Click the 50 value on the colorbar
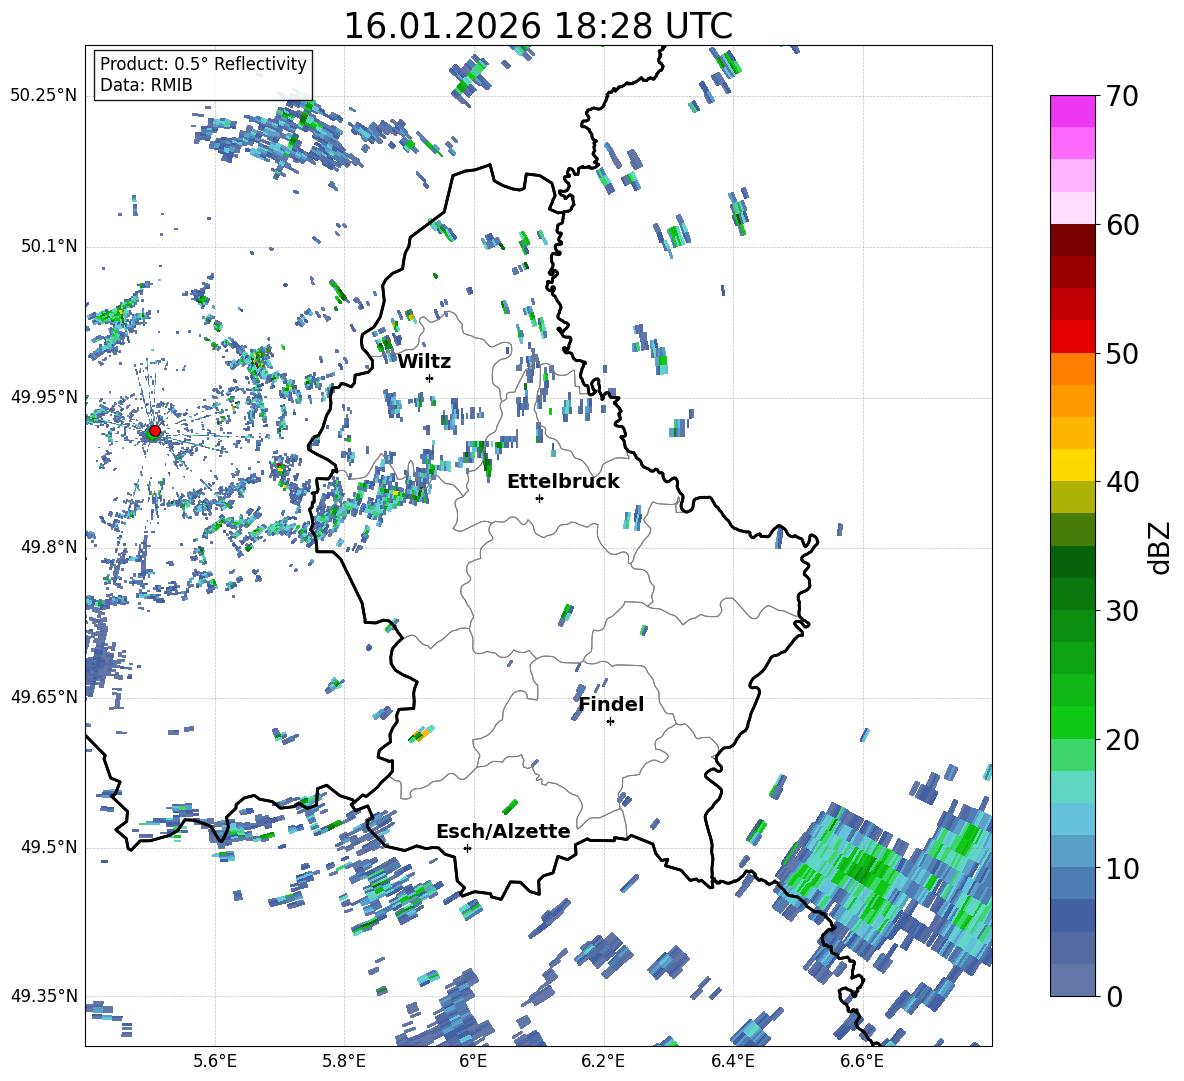Image resolution: width=1184 pixels, height=1081 pixels. point(1122,353)
